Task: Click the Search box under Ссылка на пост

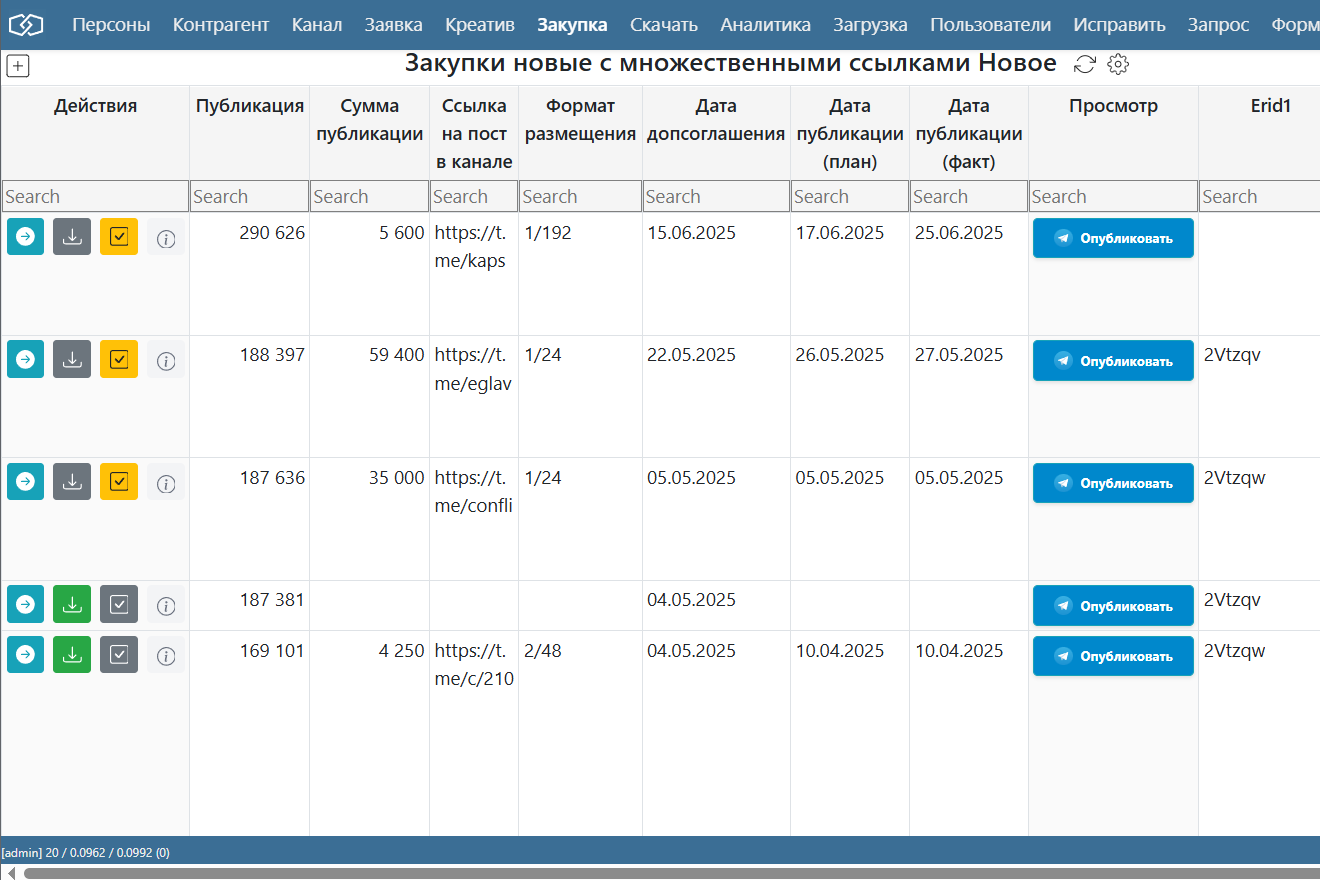Action: [x=474, y=196]
